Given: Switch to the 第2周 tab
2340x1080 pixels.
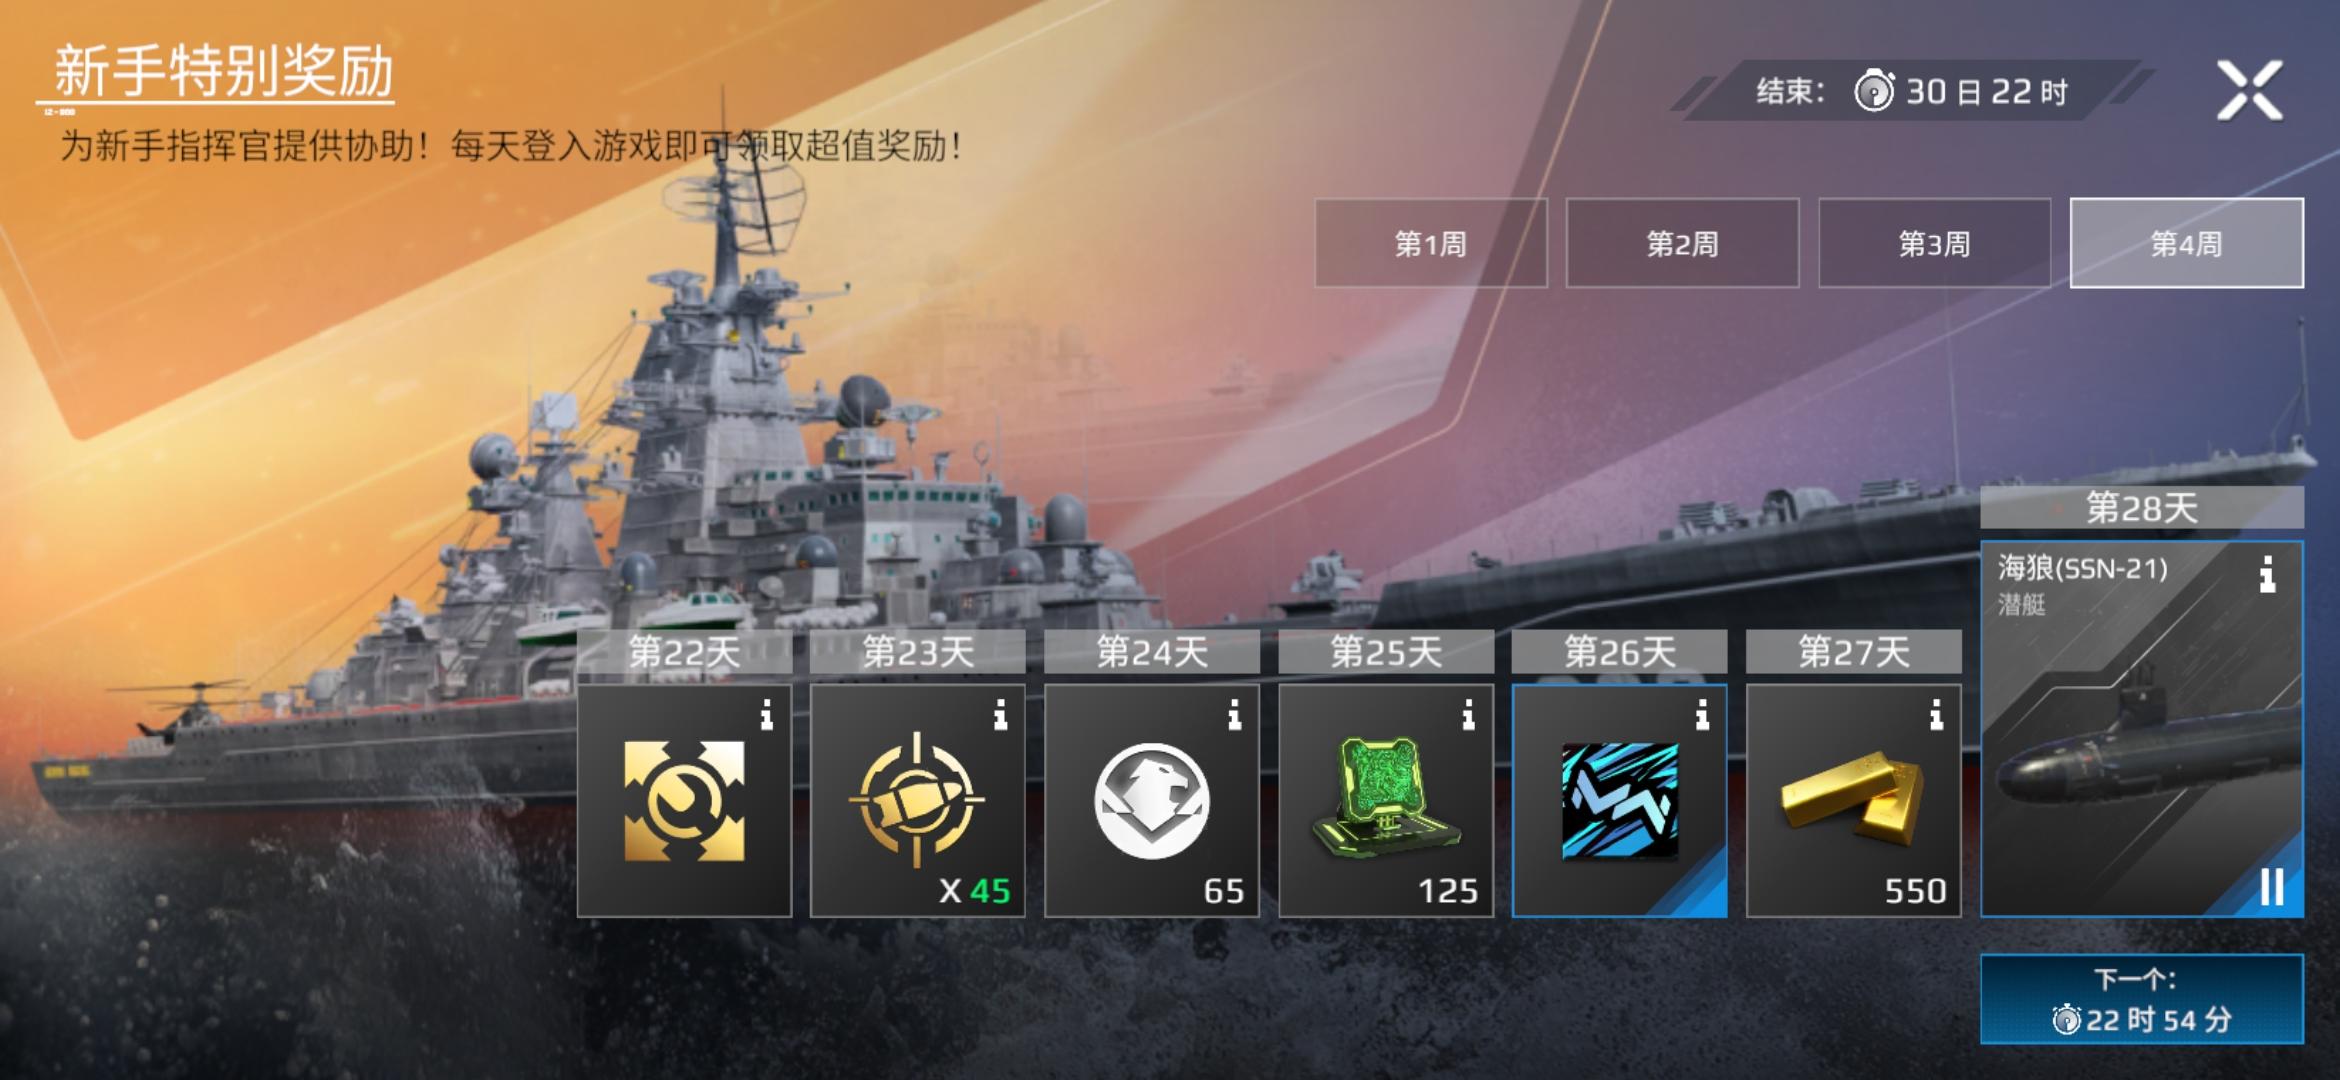Looking at the screenshot, I should (x=1683, y=243).
